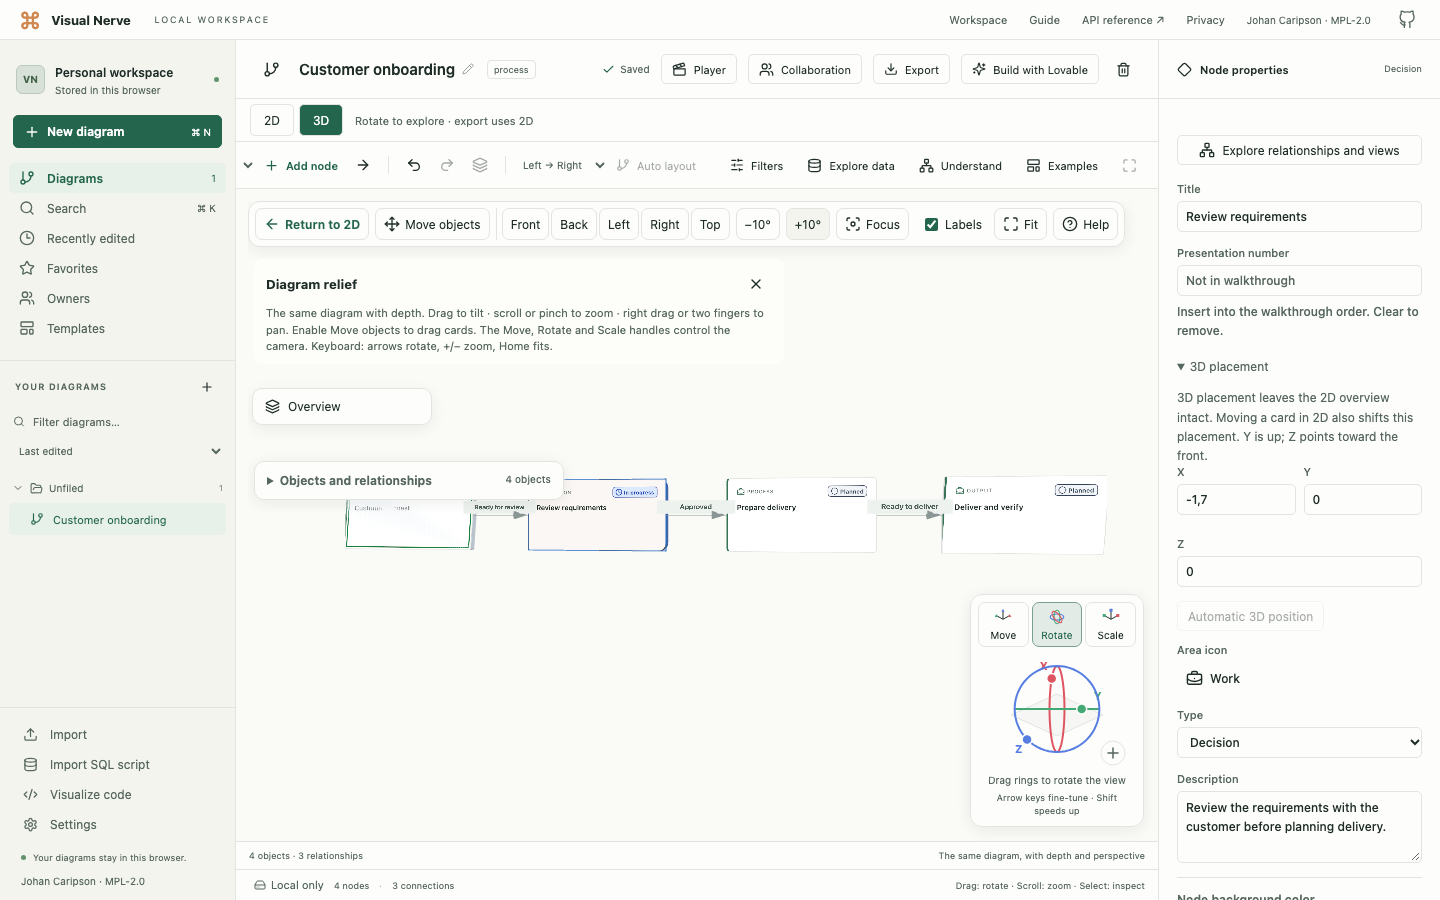1440x900 pixels.
Task: Select the Rotate gizmo tool
Action: pyautogui.click(x=1057, y=624)
